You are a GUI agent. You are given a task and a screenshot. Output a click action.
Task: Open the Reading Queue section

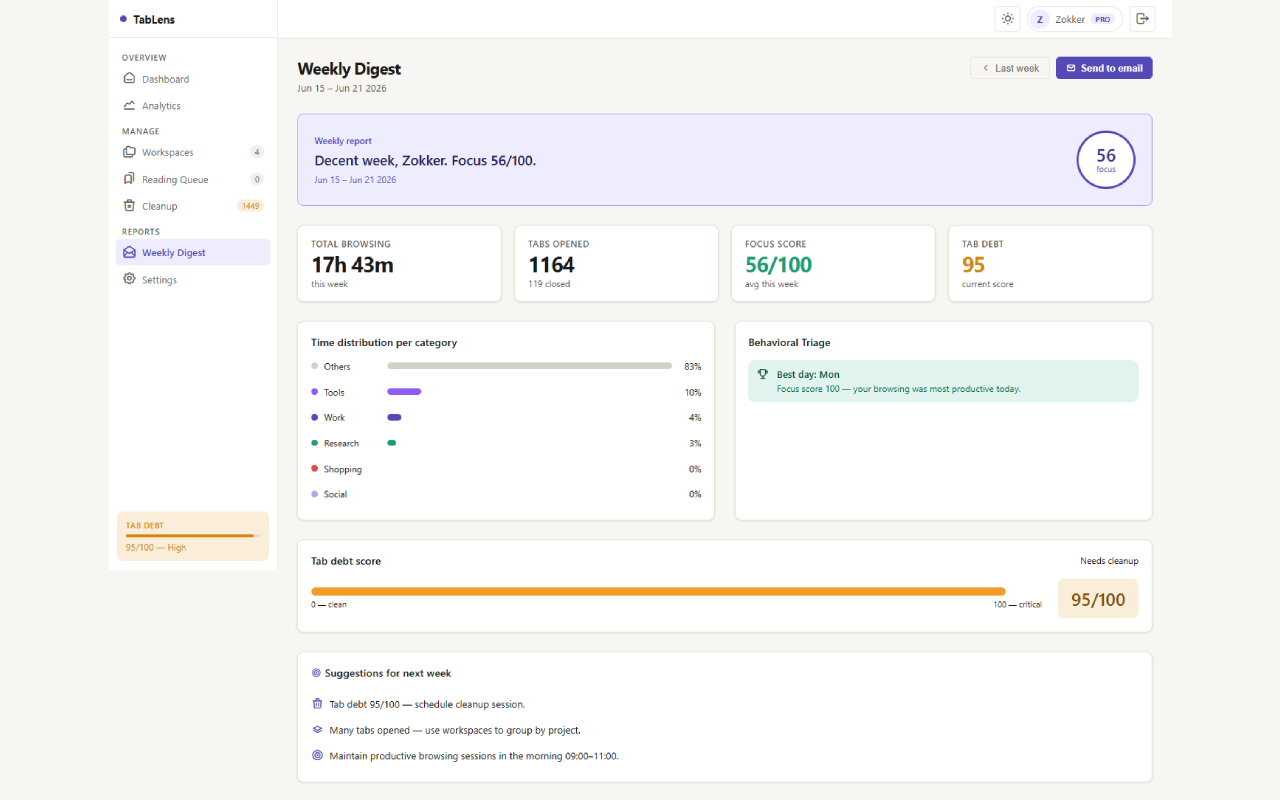pyautogui.click(x=193, y=179)
